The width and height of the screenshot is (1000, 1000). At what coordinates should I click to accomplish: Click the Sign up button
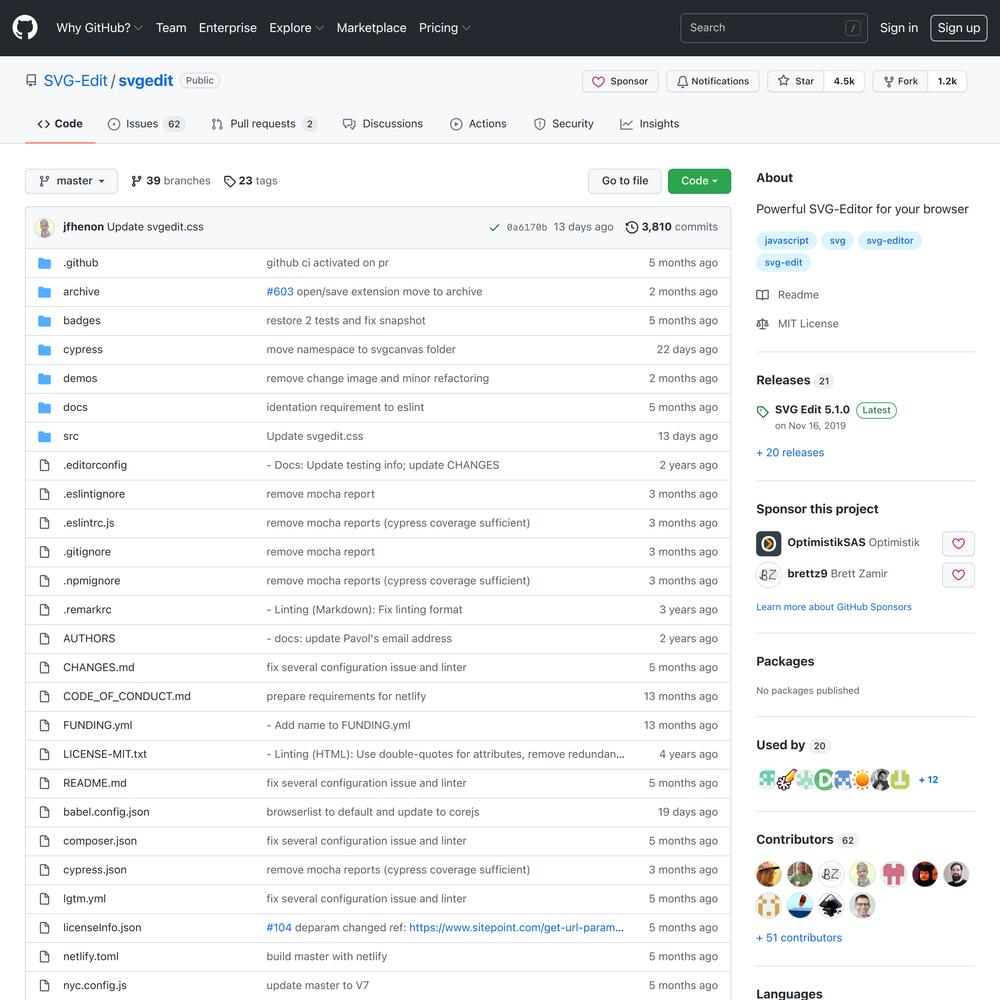click(x=959, y=28)
